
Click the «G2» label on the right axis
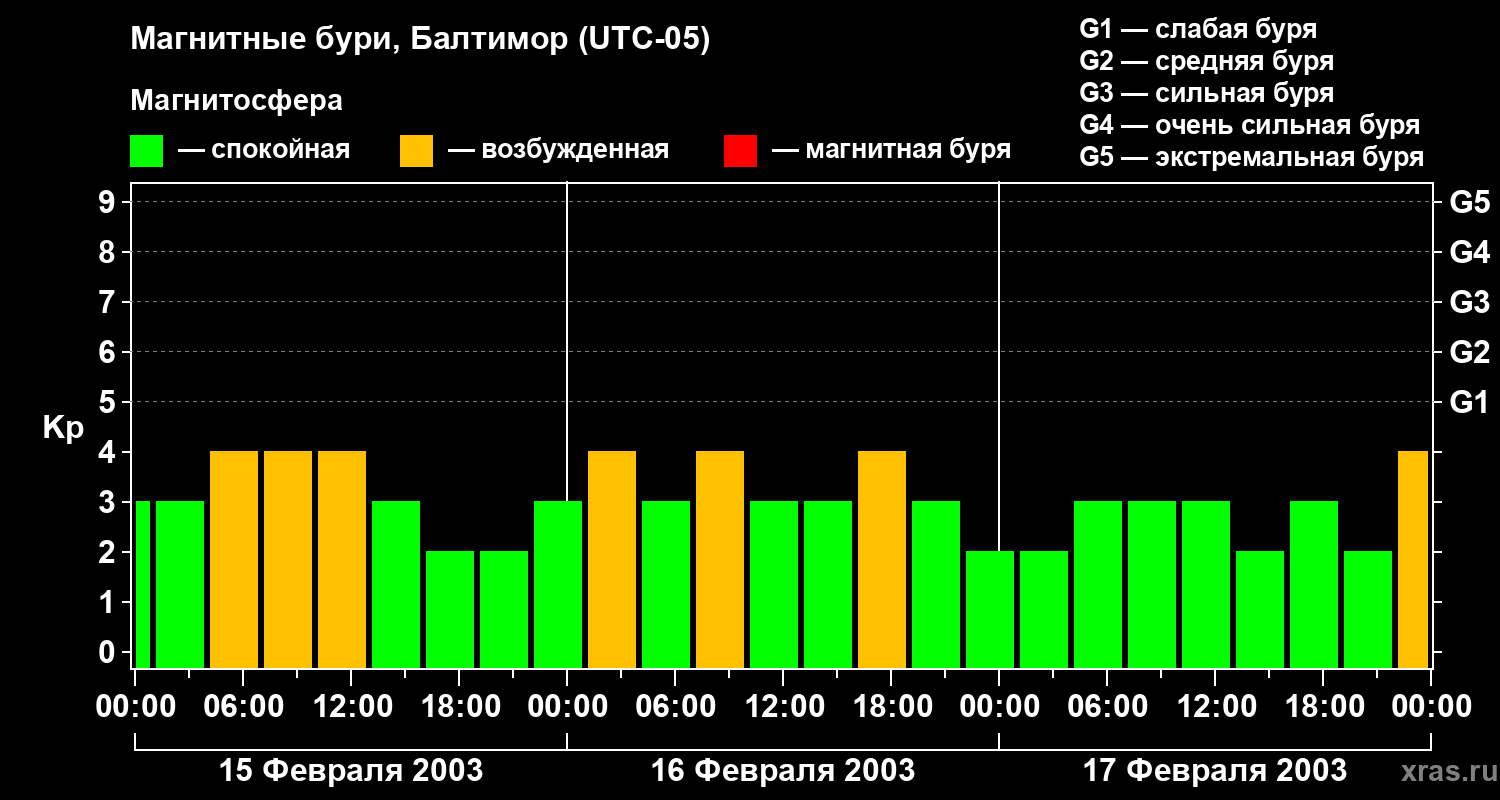point(1469,352)
